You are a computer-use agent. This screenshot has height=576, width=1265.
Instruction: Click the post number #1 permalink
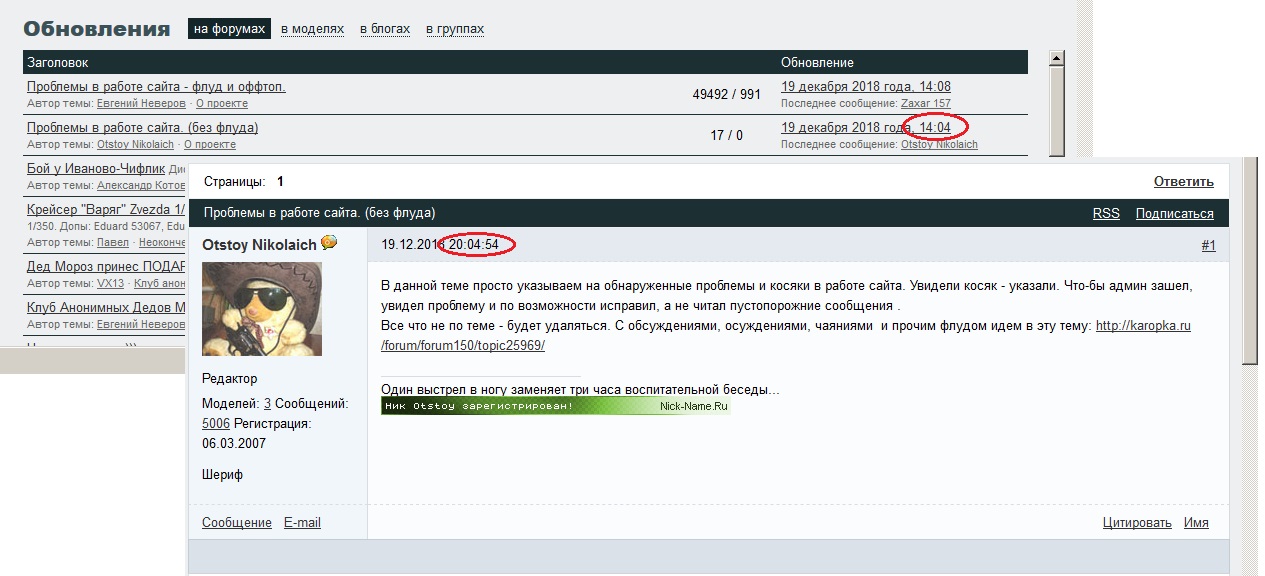1208,245
